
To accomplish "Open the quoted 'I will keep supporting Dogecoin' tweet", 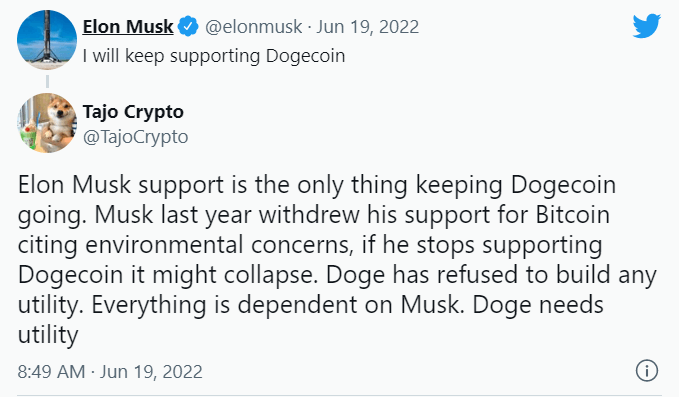I will pos(214,56).
